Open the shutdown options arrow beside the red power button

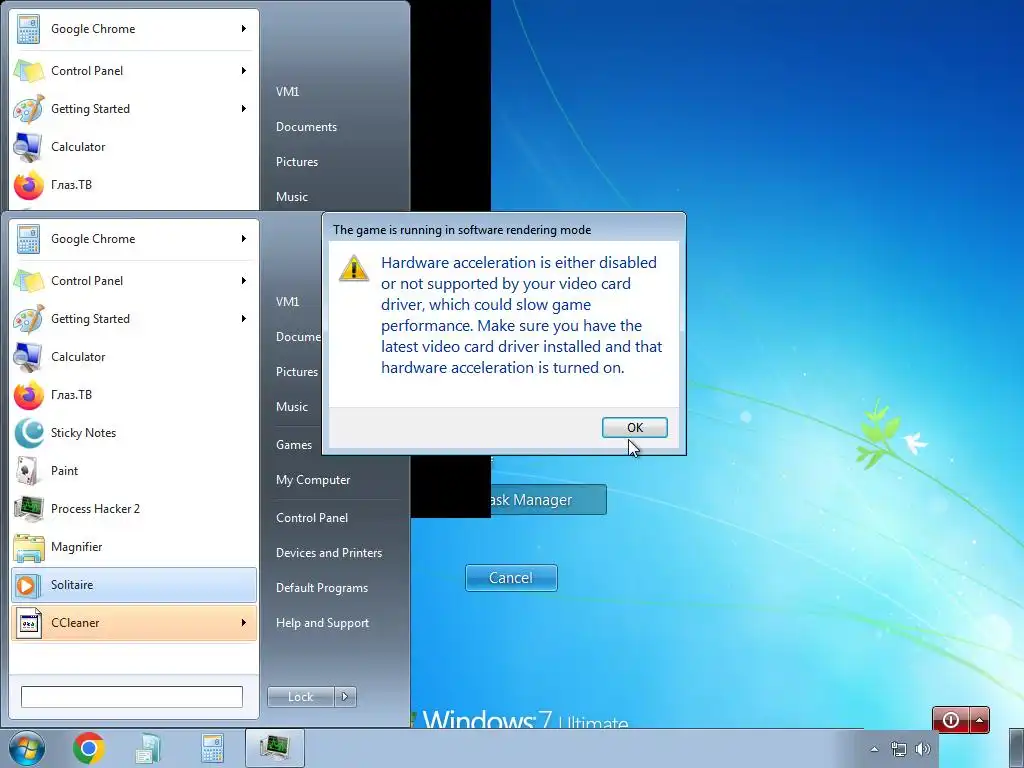(980, 720)
